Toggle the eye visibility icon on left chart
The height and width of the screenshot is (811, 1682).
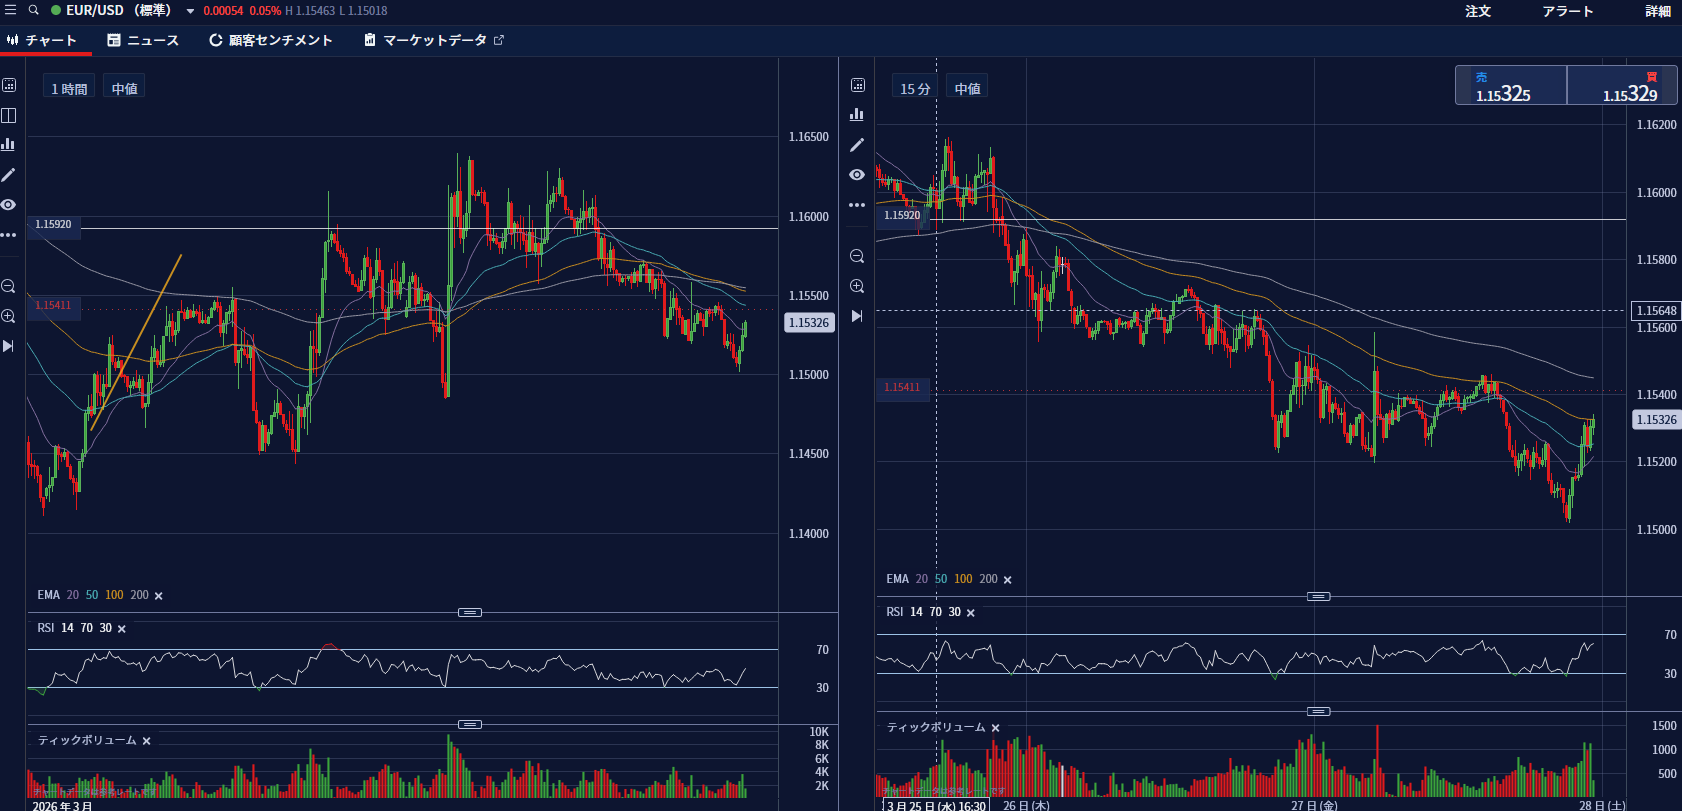(9, 204)
